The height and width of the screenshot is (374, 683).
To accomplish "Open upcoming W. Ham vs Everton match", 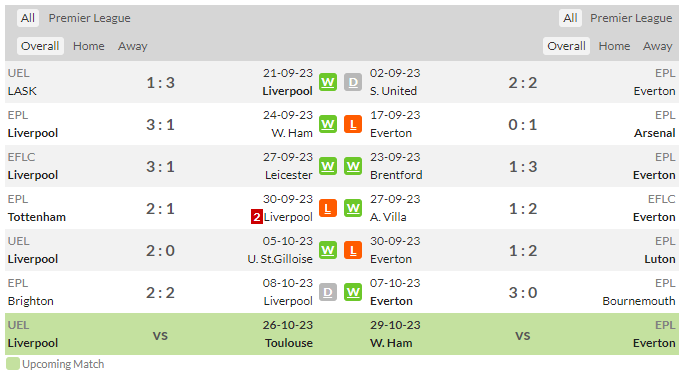I will point(510,334).
